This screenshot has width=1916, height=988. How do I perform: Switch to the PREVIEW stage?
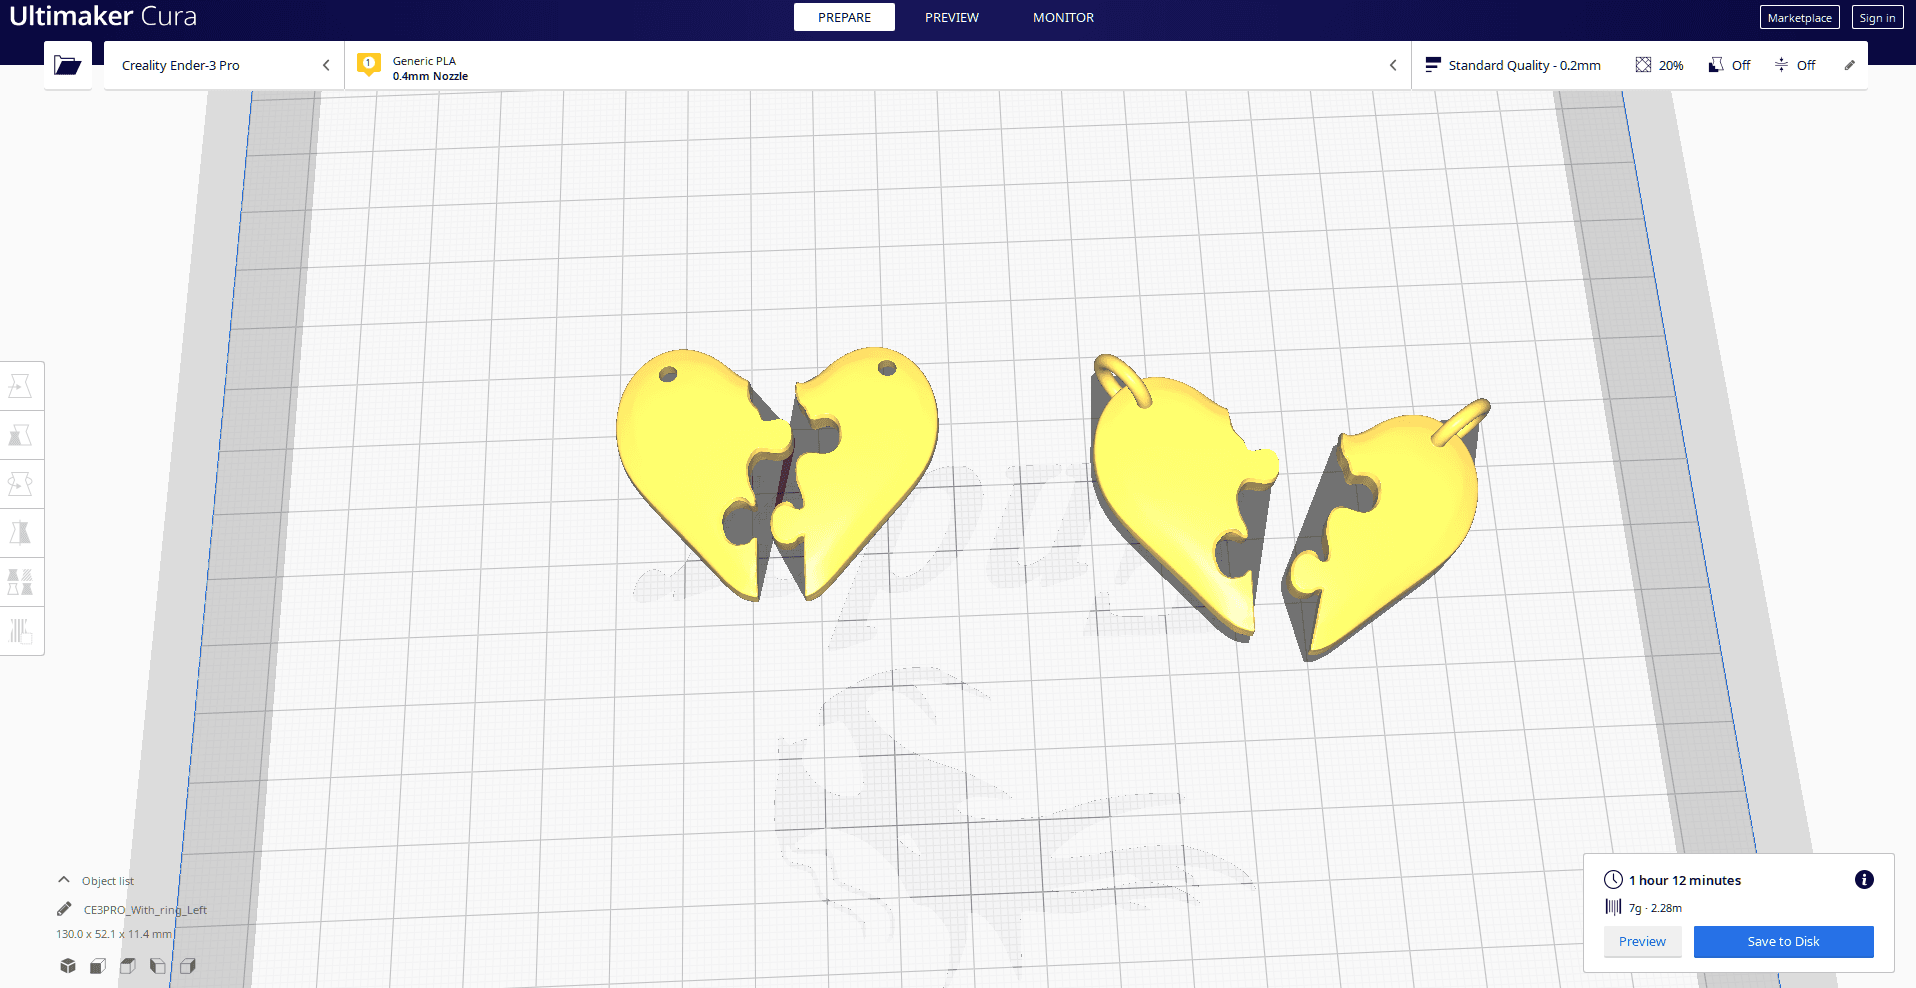coord(952,17)
